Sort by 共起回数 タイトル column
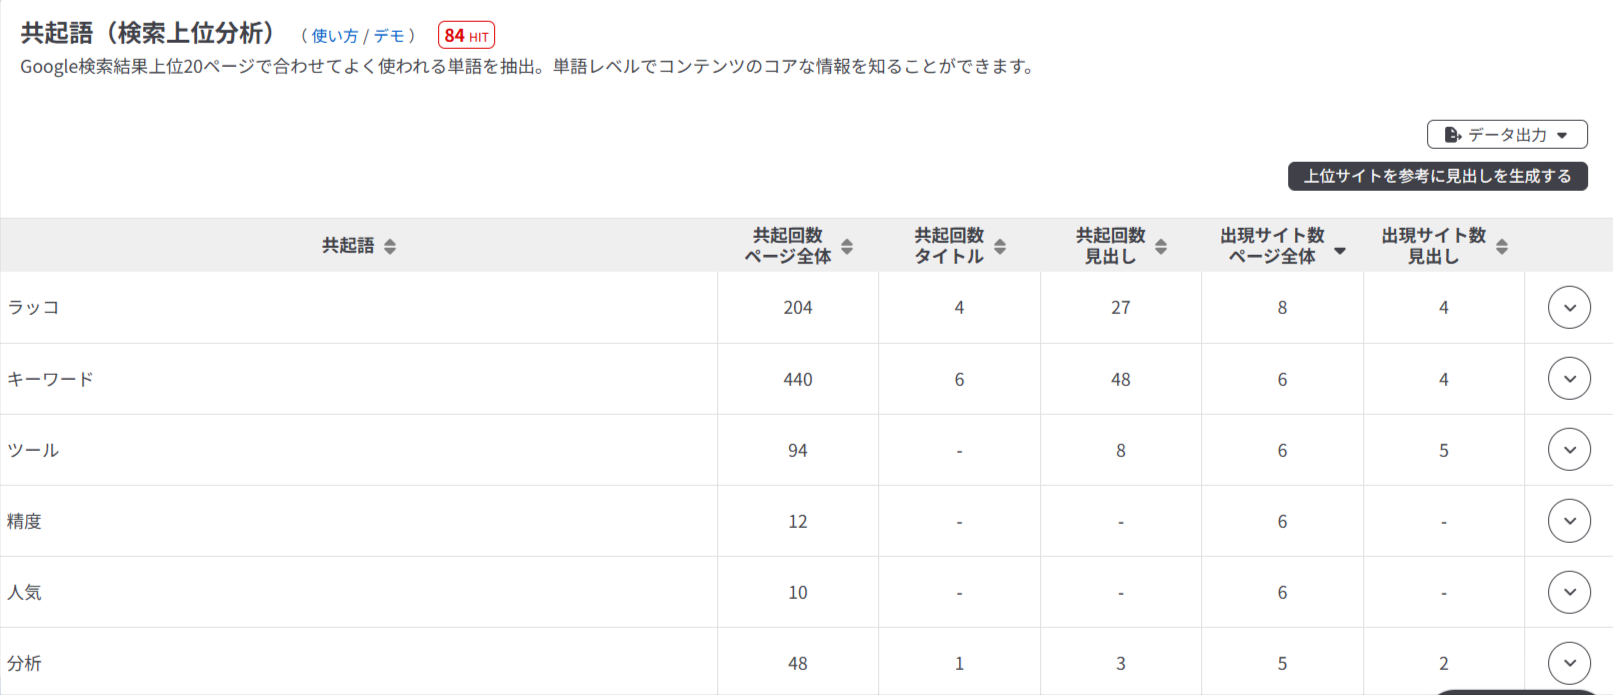The height and width of the screenshot is (695, 1613). [x=1000, y=246]
